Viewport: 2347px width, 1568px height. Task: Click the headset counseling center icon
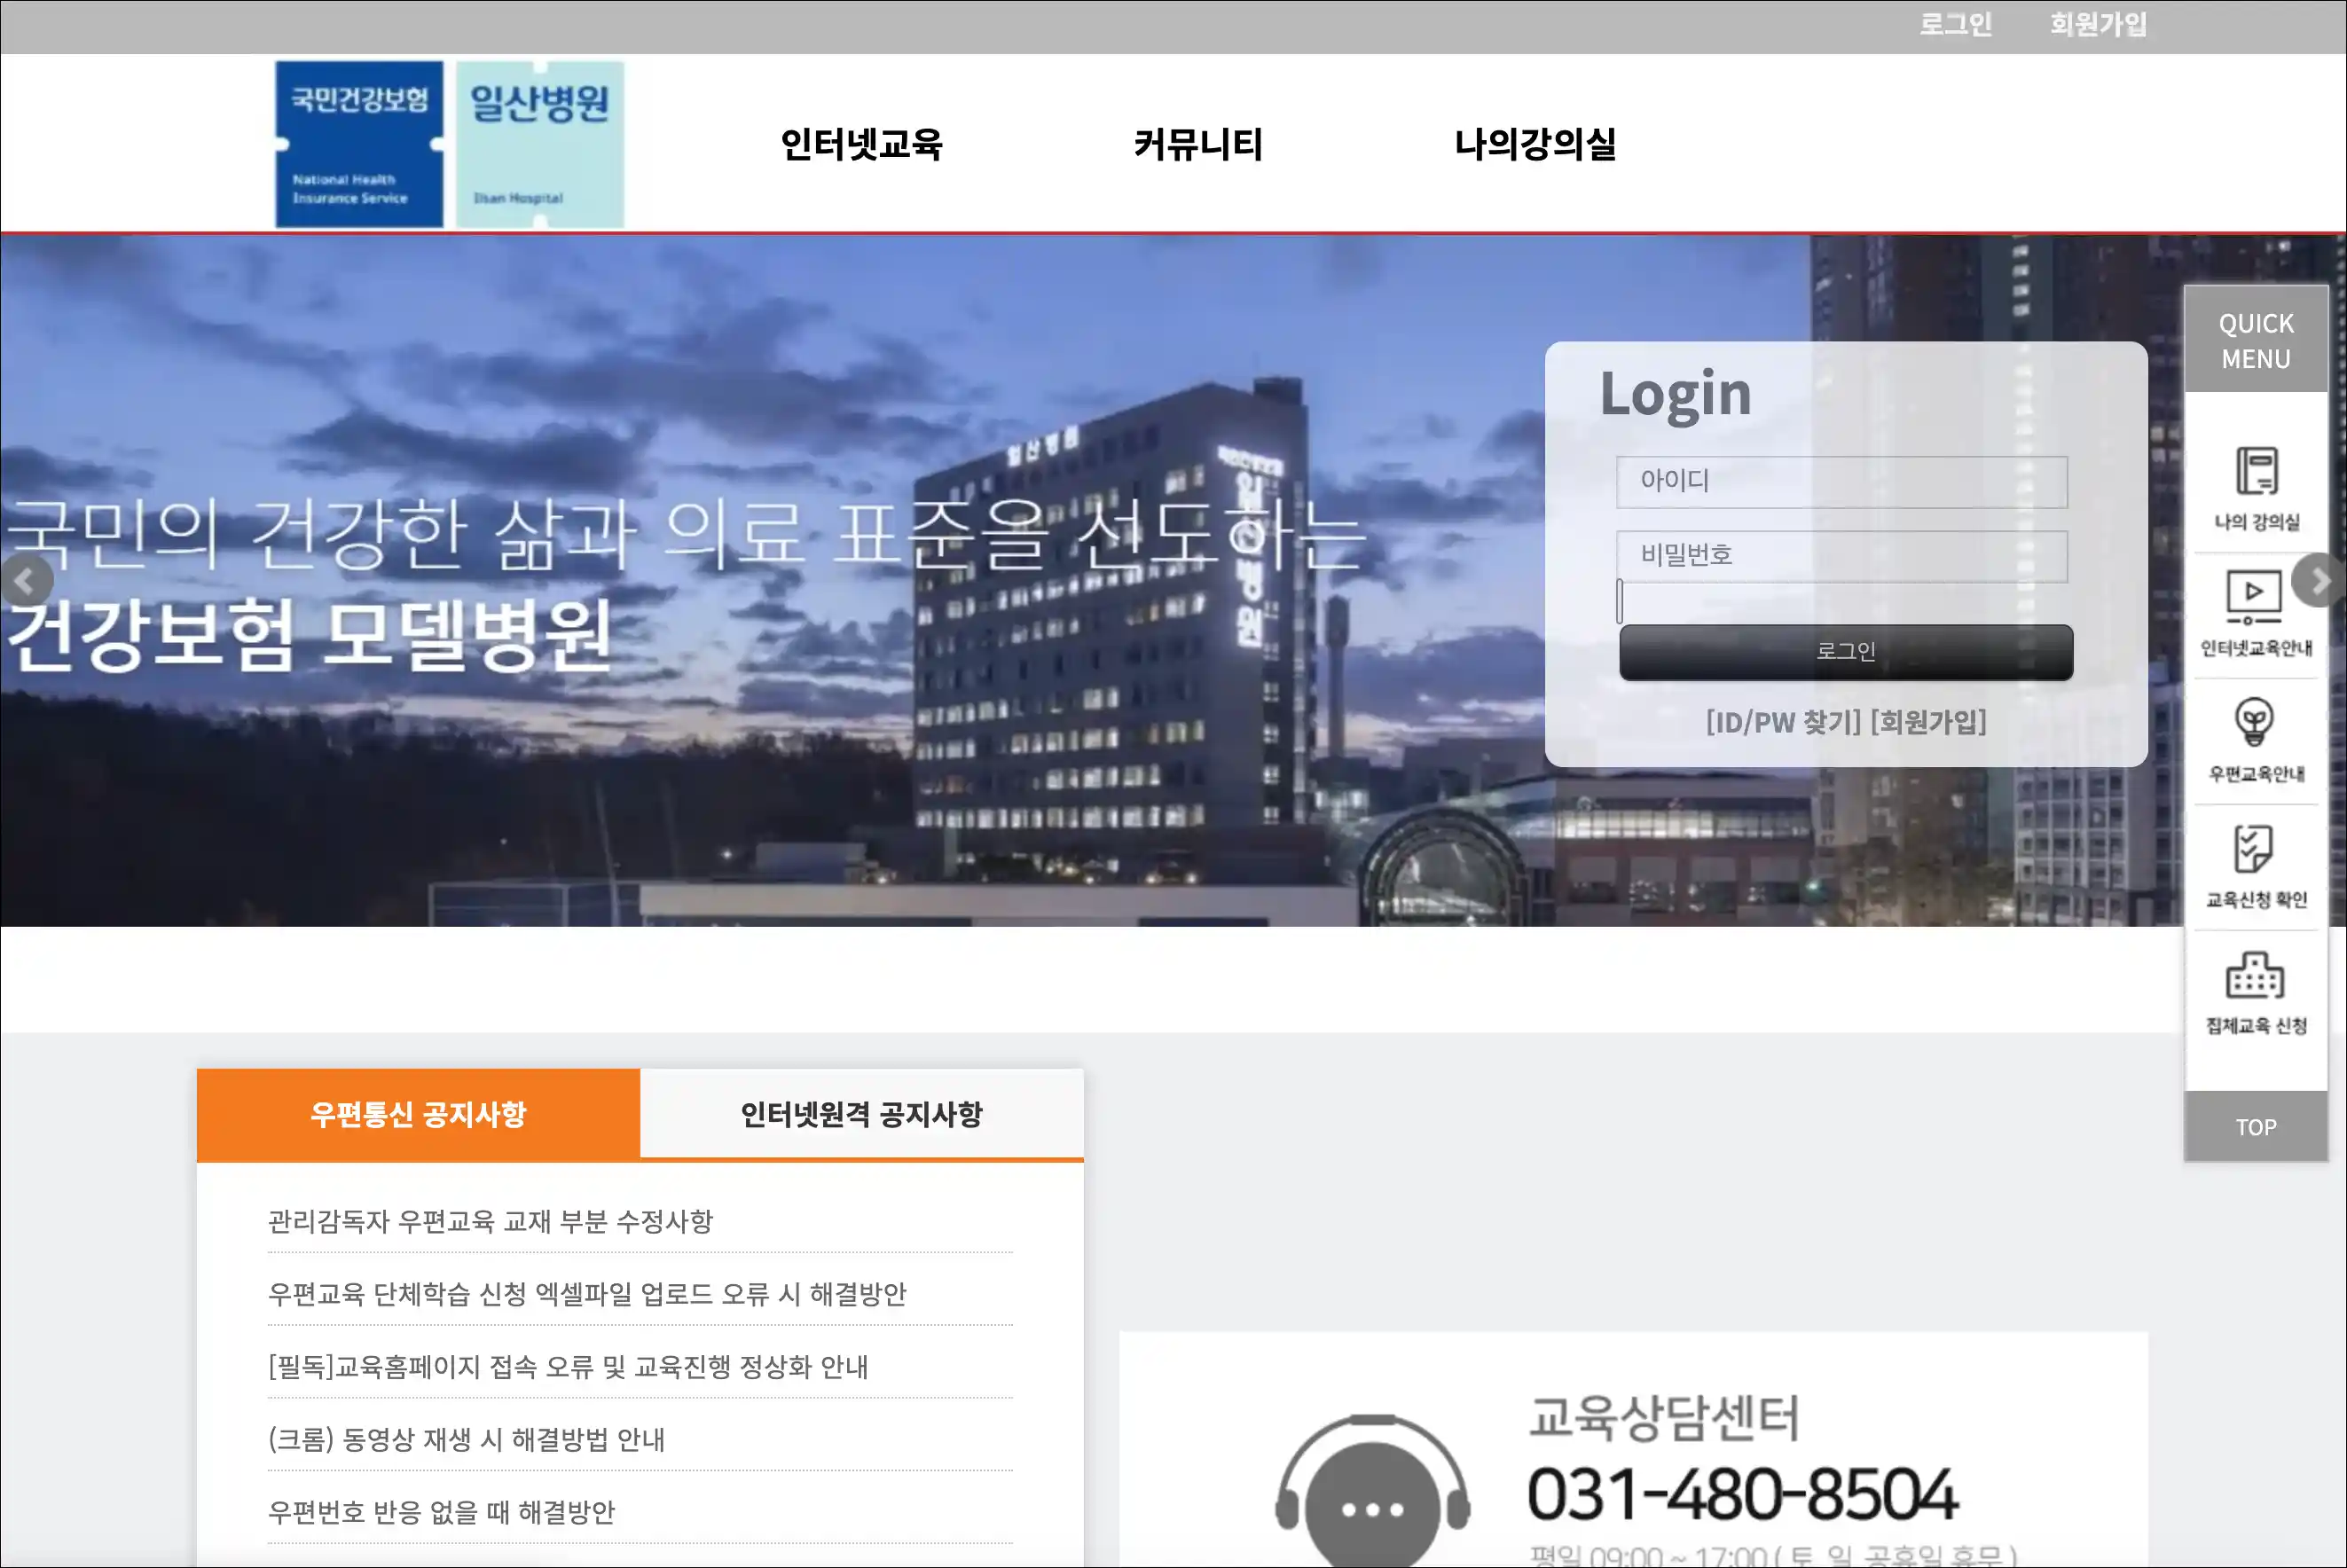1372,1490
